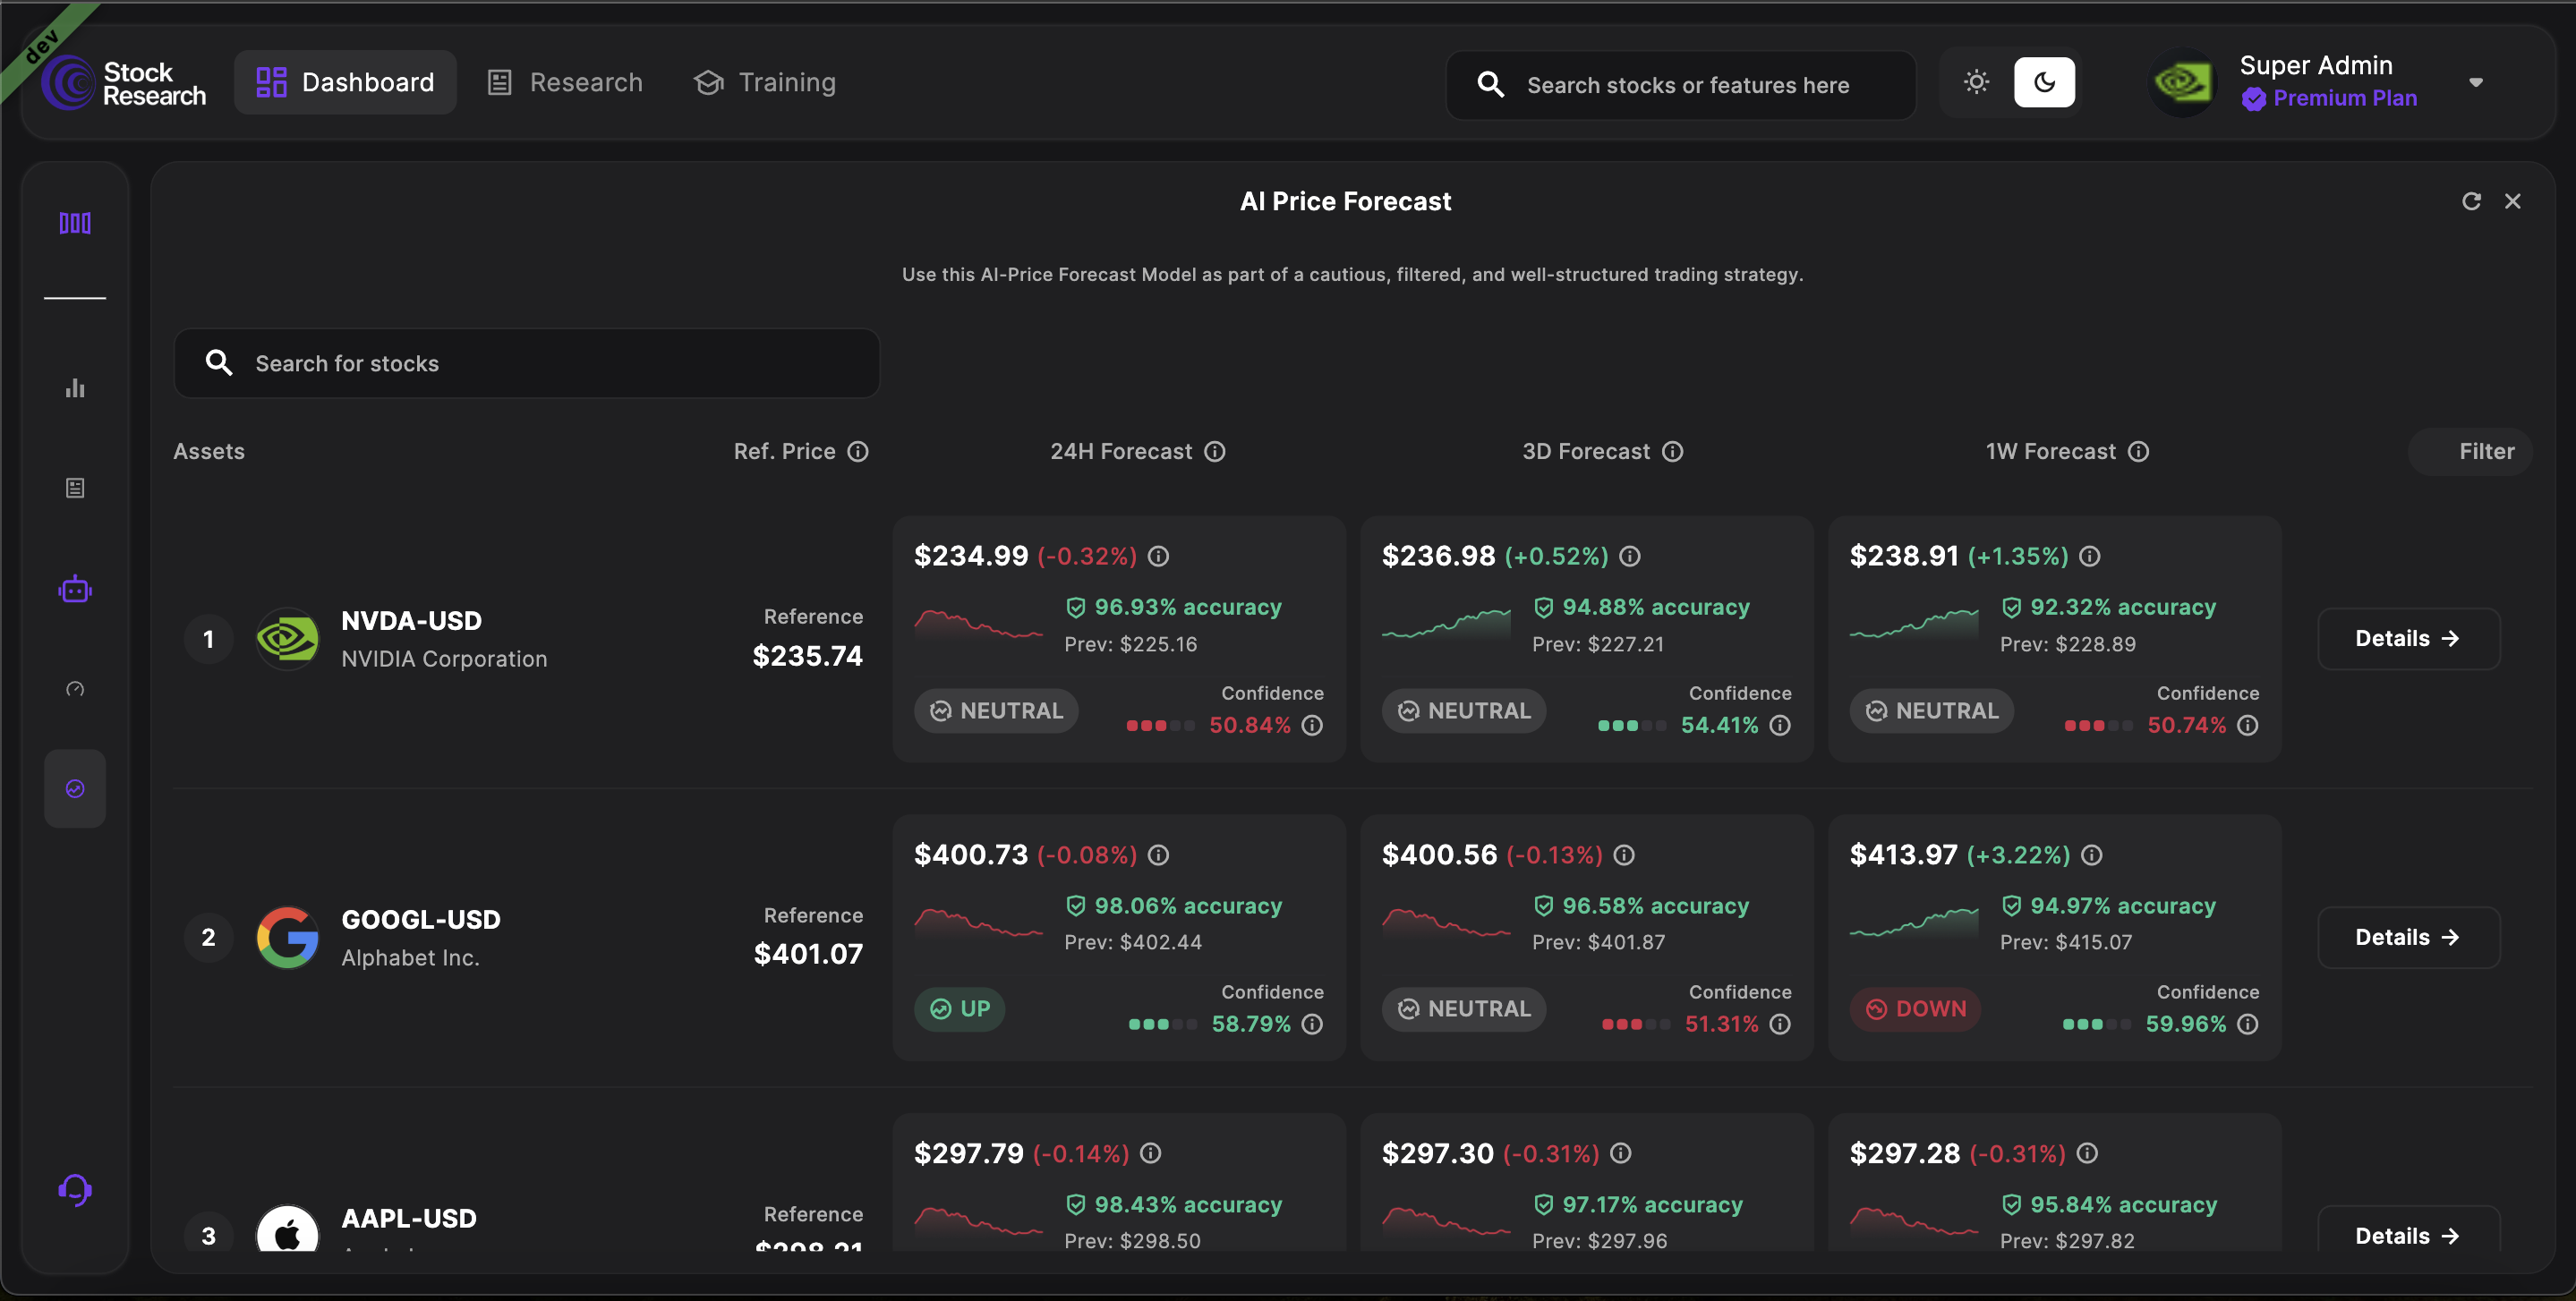Screen dimensions: 2576x1301
Task: Click info icon beside $400.56 forecast
Action: click(1624, 855)
